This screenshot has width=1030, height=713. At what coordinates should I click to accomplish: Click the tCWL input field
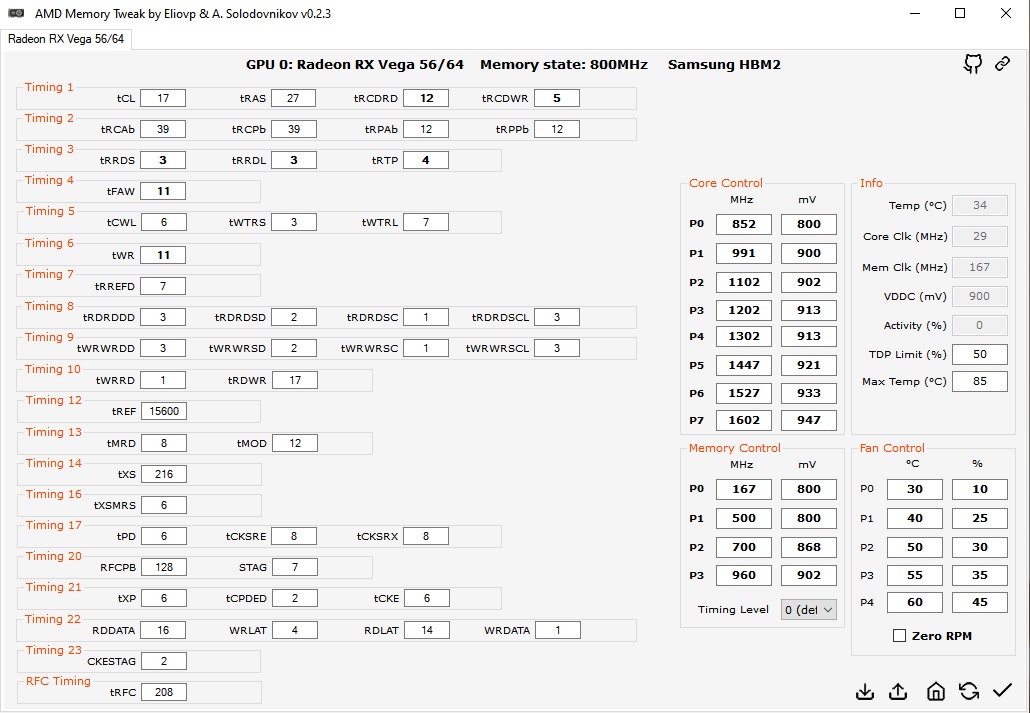coord(164,222)
